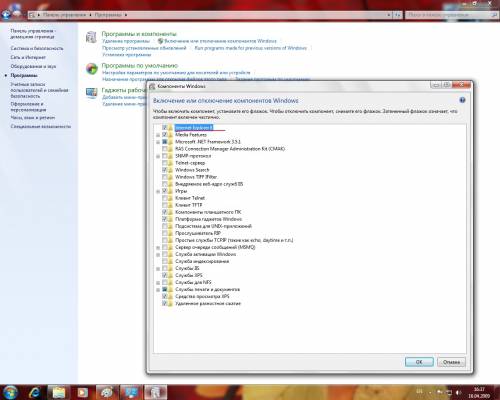Expand Службы печати и документов node

158,290
